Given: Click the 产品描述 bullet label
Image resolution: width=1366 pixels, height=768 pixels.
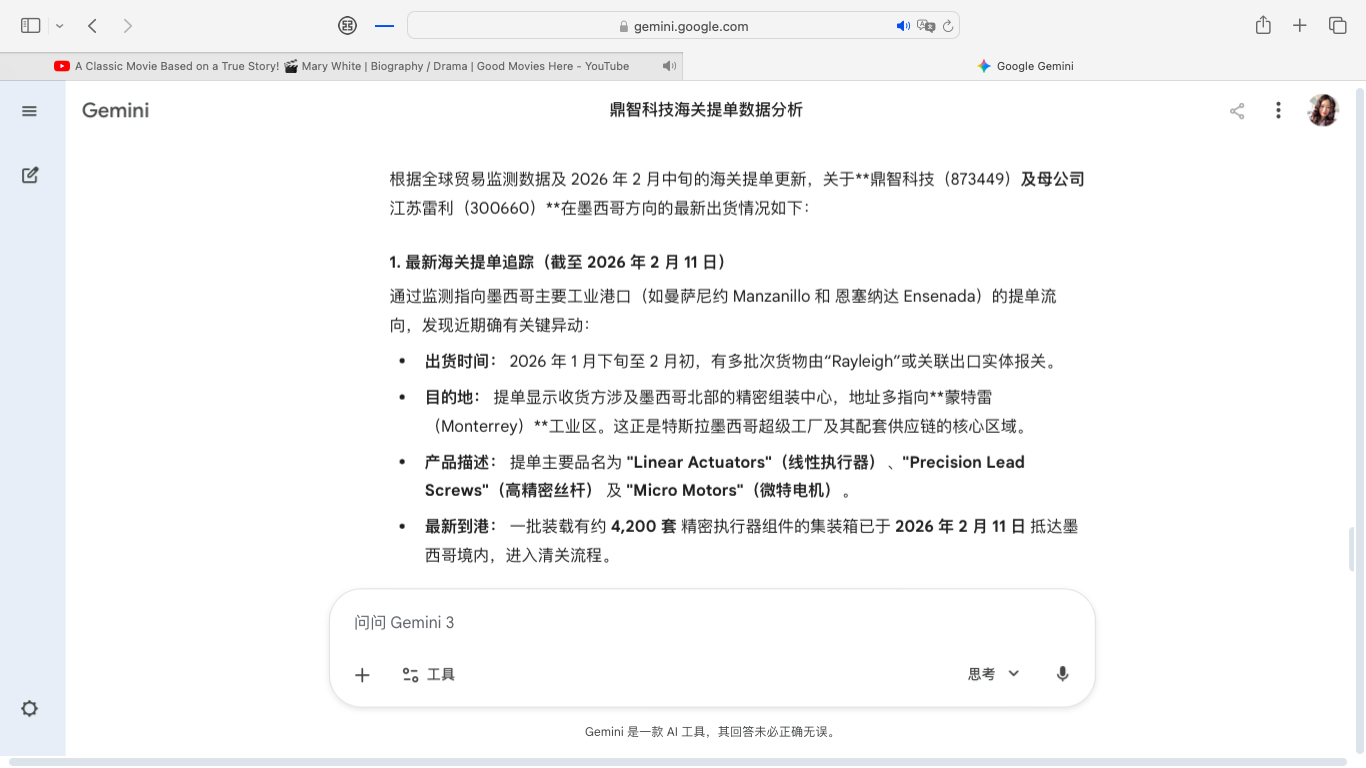Looking at the screenshot, I should pyautogui.click(x=461, y=462).
